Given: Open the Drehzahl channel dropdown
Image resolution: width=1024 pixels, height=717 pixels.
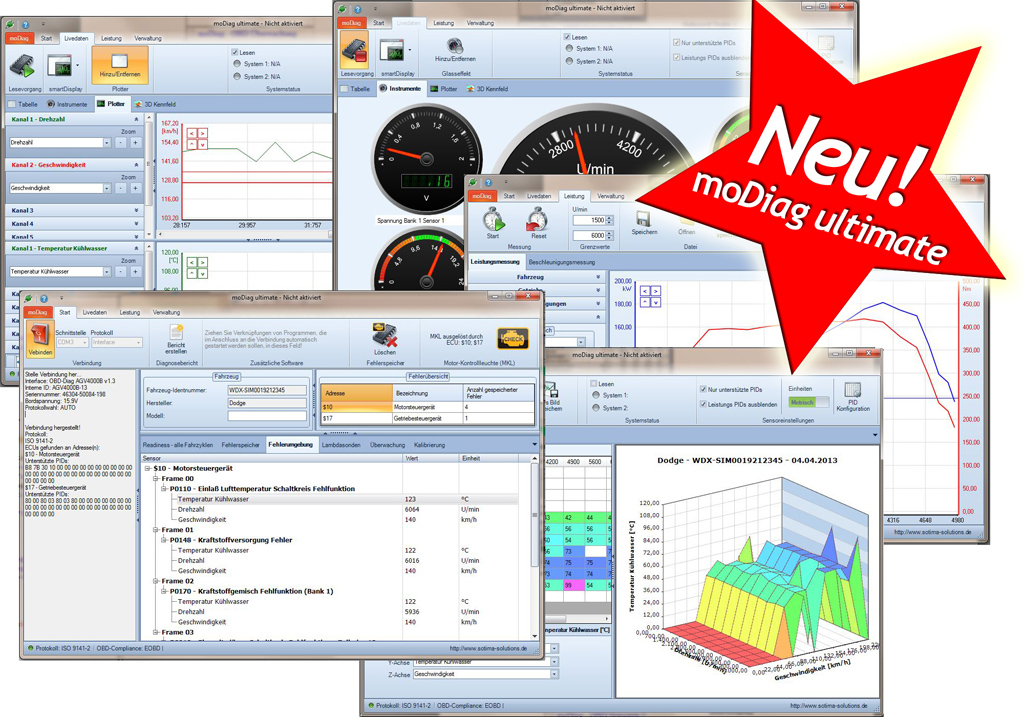Looking at the screenshot, I should [105, 143].
